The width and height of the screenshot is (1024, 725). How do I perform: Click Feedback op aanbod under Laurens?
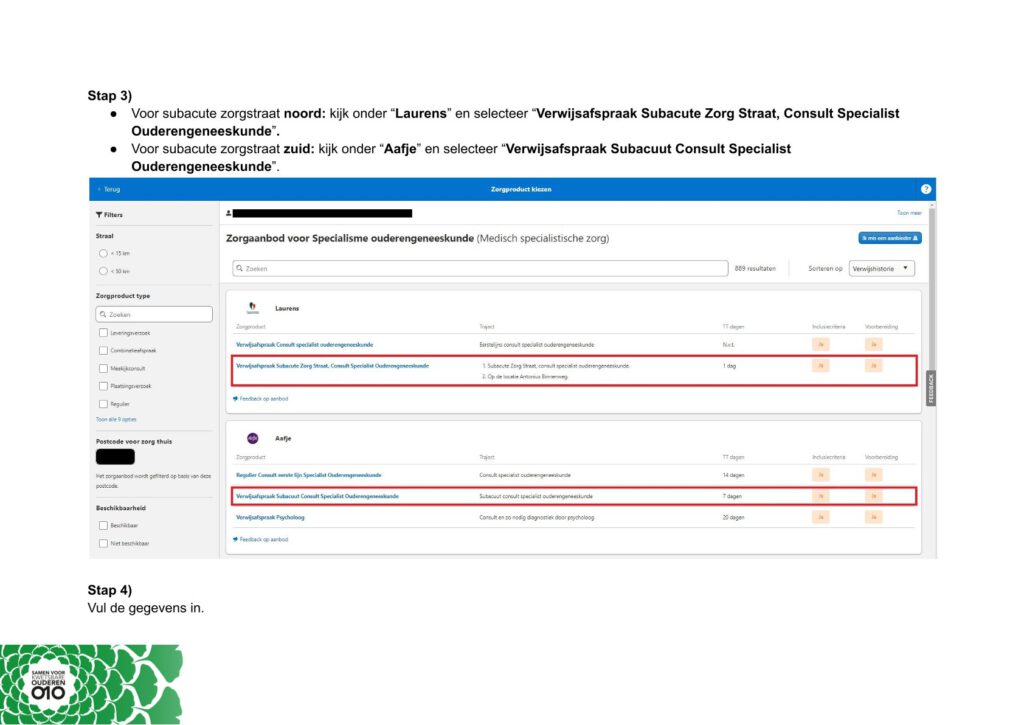click(261, 398)
